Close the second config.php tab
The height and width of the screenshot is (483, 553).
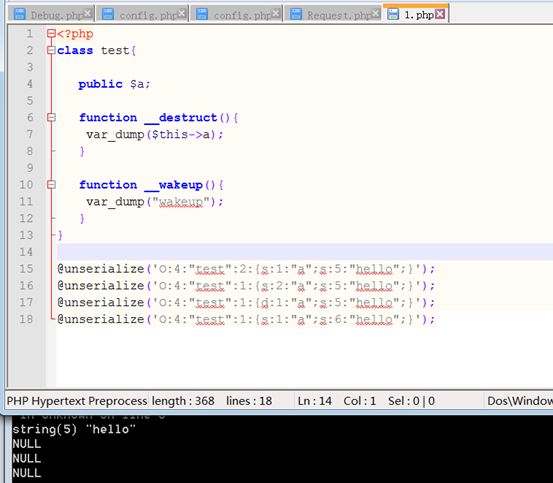[276, 13]
